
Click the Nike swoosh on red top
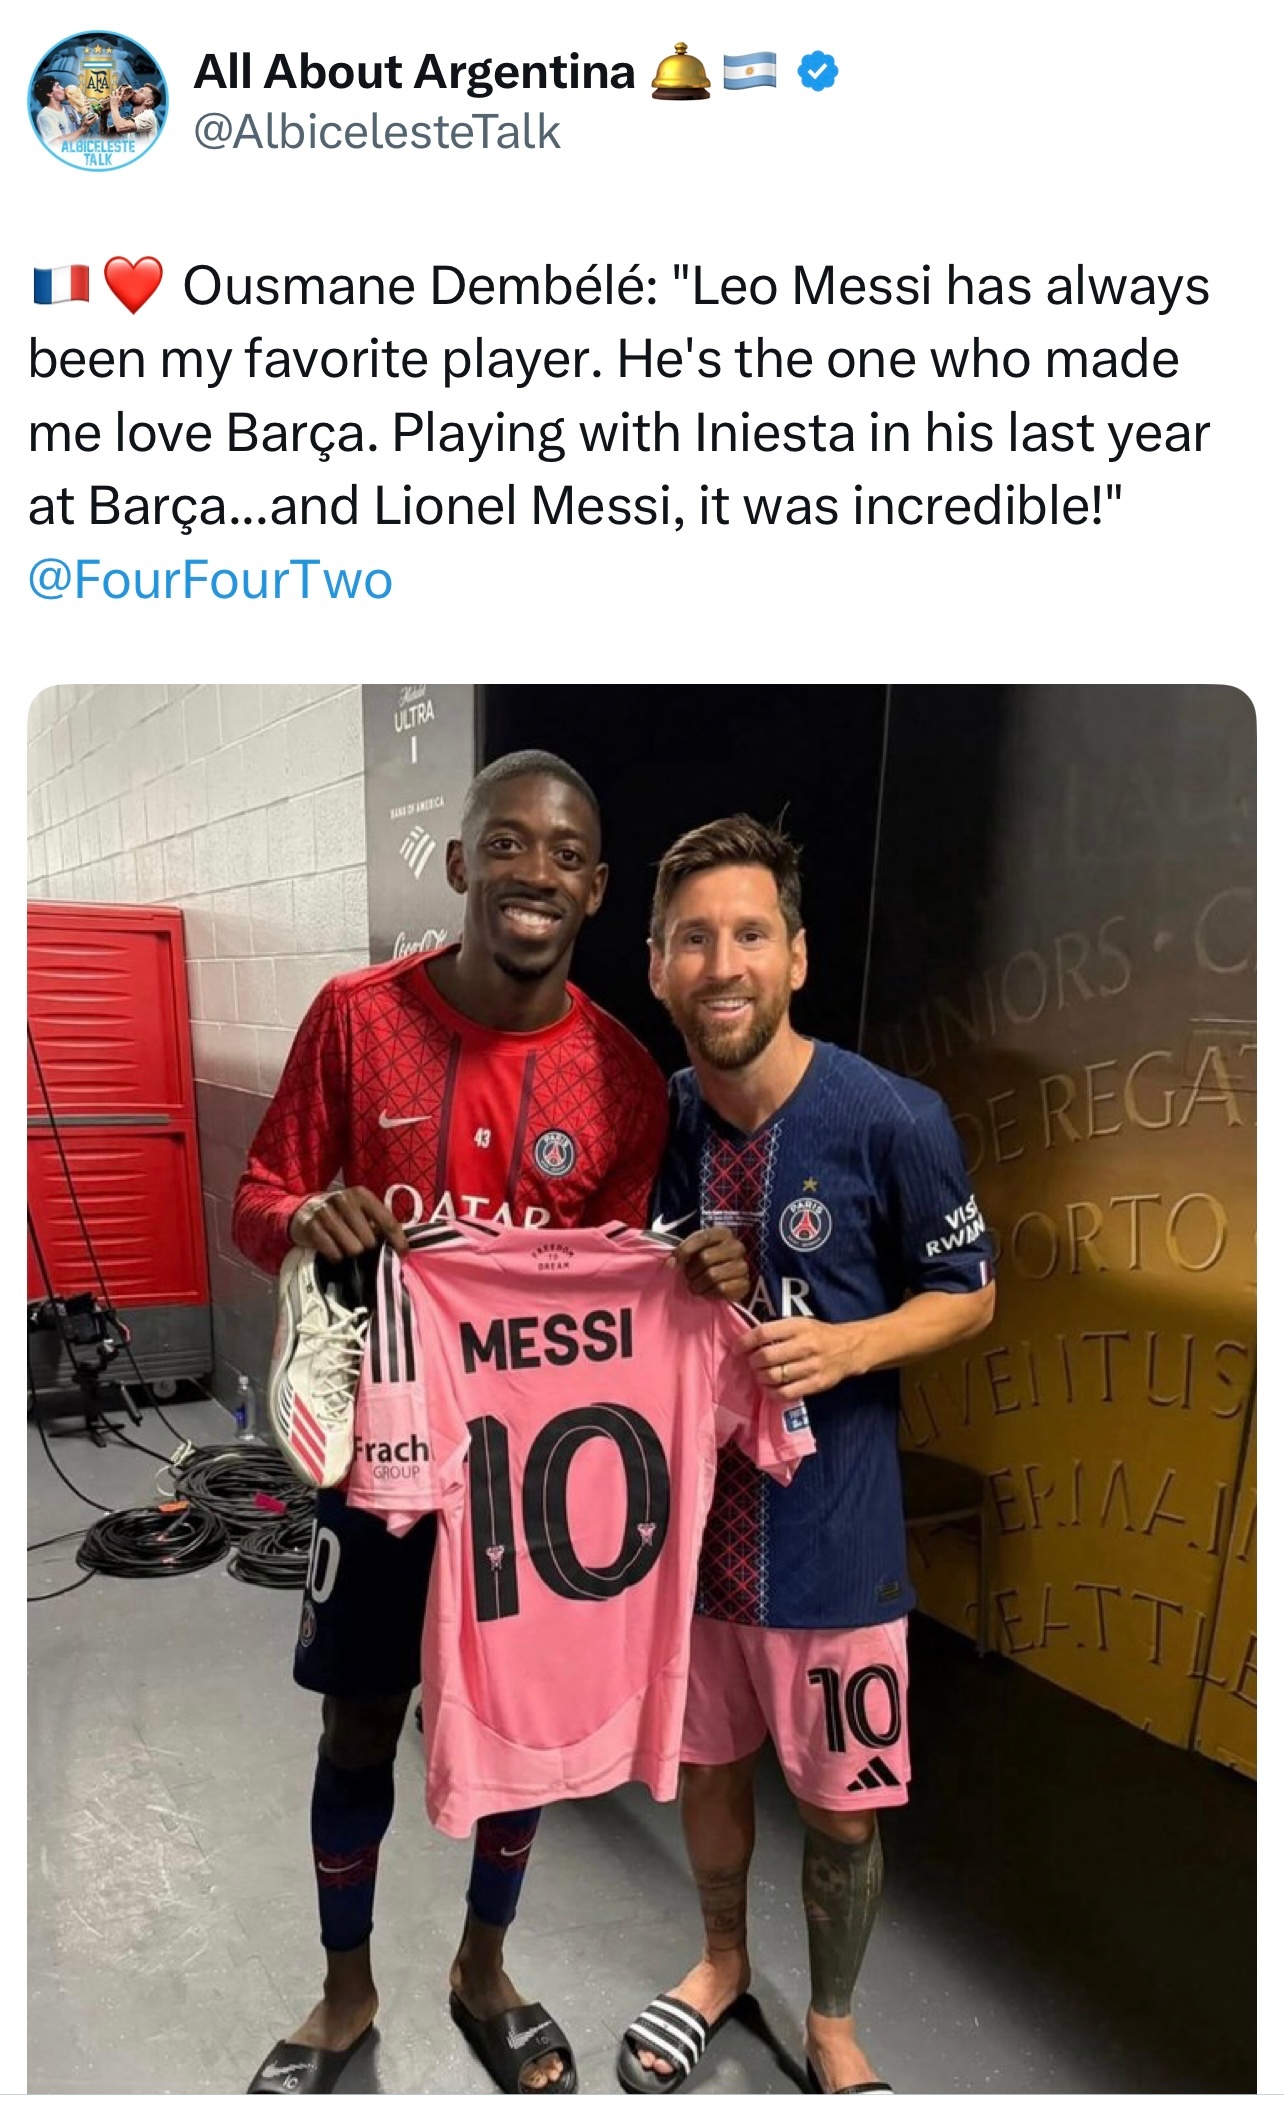(x=404, y=1119)
